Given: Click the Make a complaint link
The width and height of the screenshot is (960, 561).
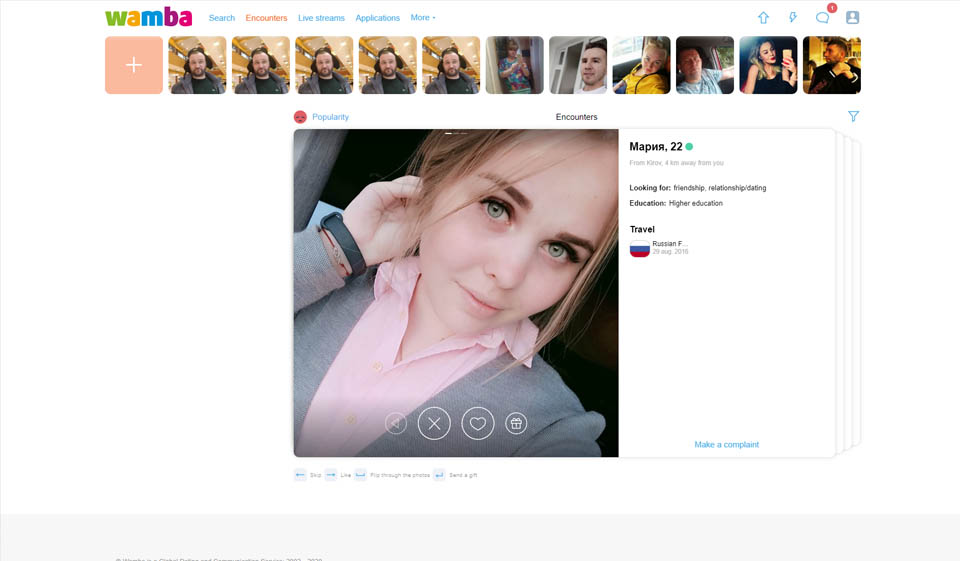Looking at the screenshot, I should 726,445.
